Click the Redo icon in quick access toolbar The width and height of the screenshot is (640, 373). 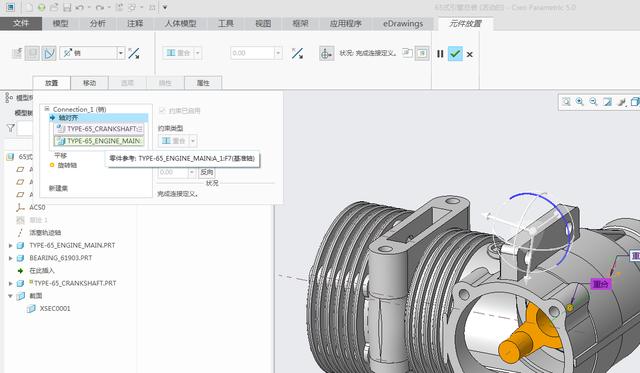100,7
